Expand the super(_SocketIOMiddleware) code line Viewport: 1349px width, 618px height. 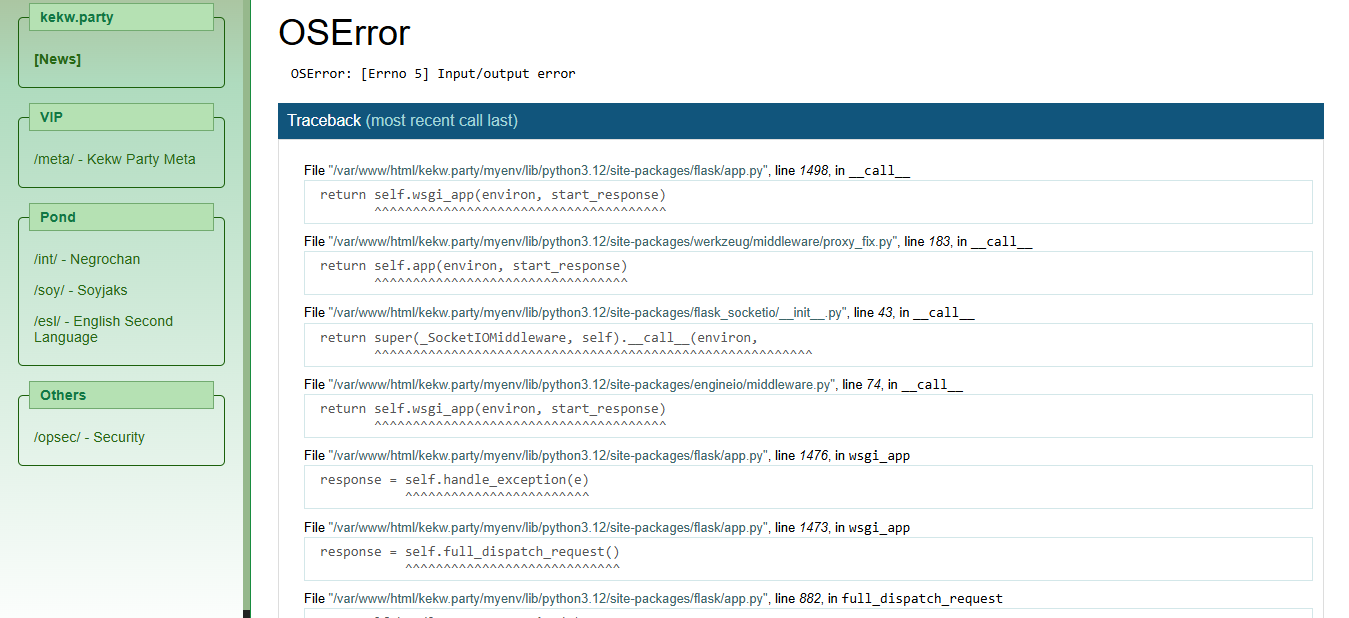tap(807, 344)
